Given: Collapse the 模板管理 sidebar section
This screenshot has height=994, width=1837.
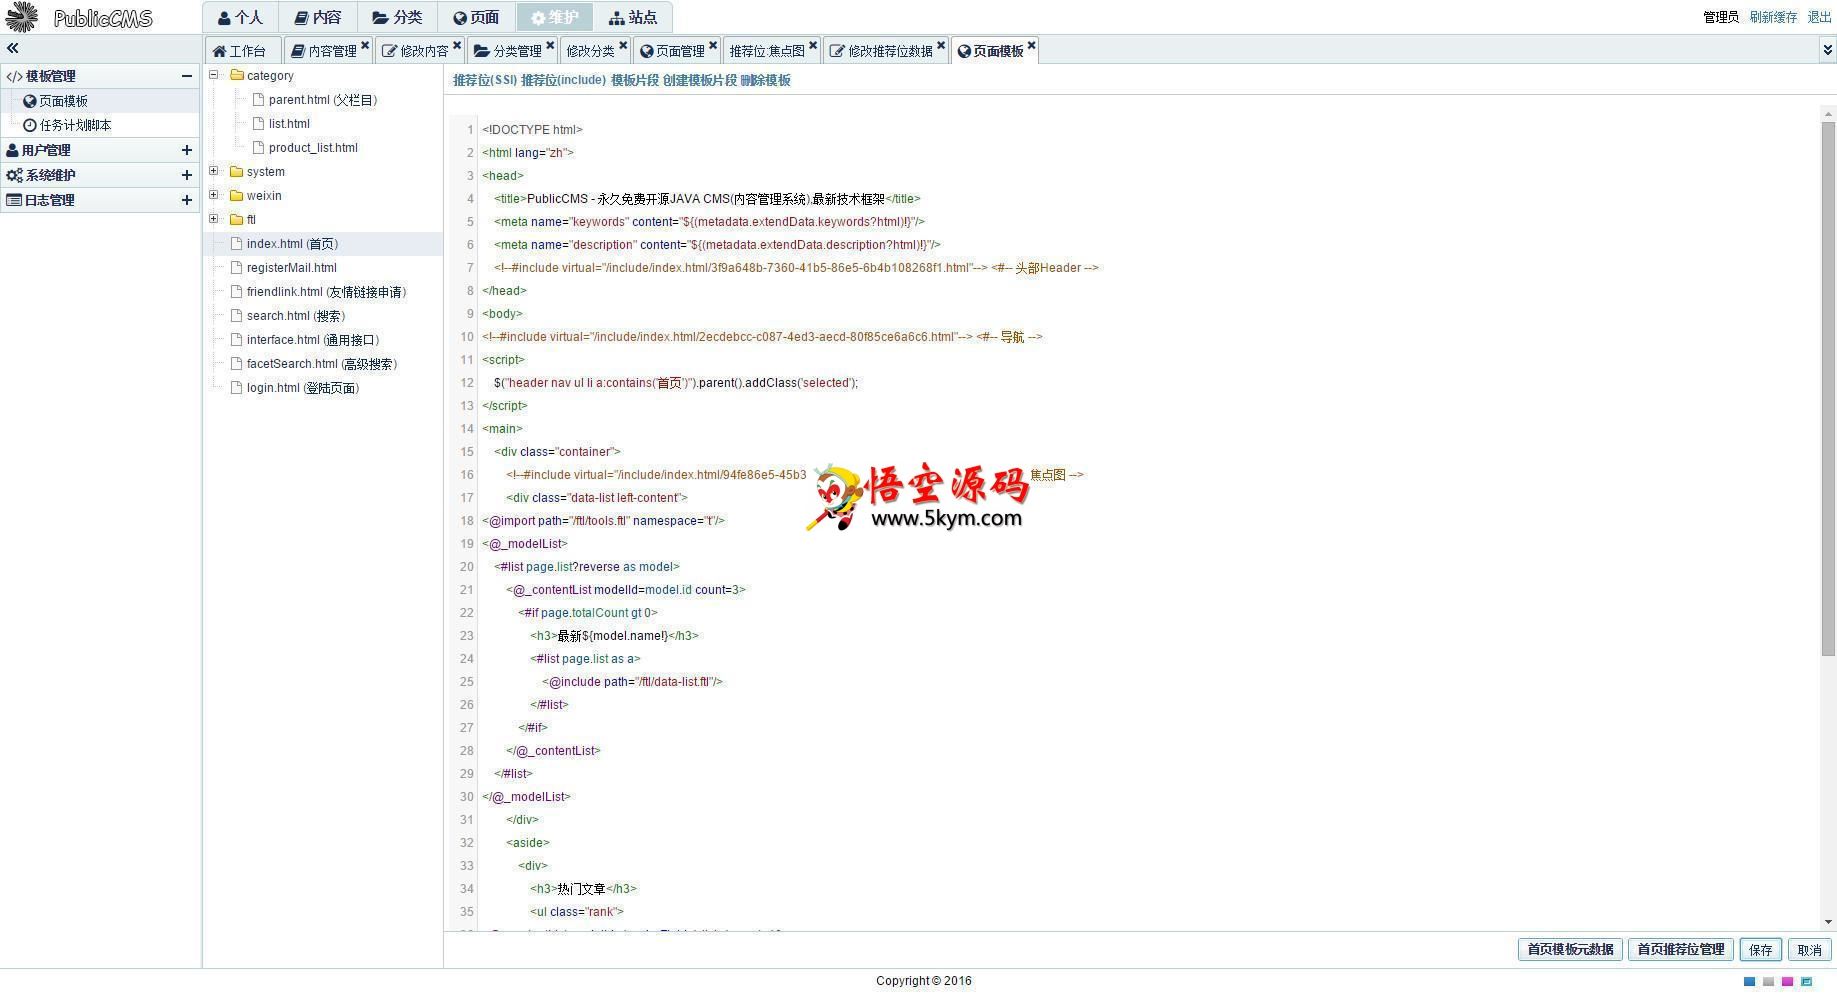Looking at the screenshot, I should [x=186, y=76].
